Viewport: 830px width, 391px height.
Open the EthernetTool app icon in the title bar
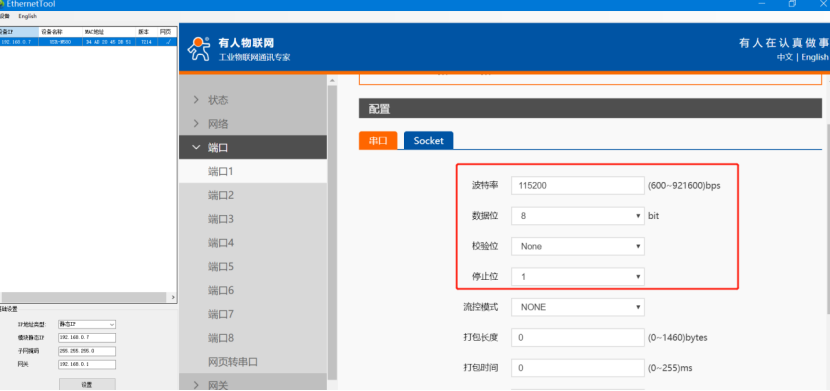coord(2,4)
